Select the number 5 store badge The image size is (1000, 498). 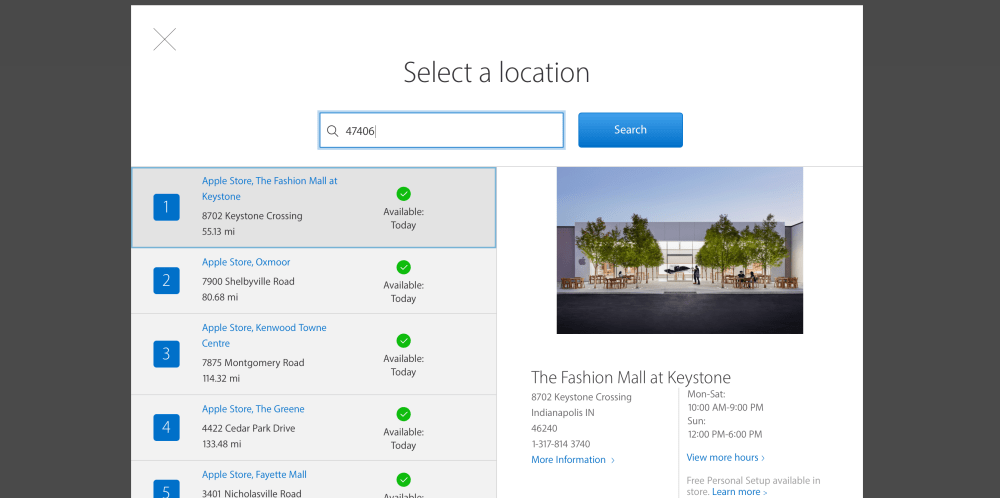[166, 489]
